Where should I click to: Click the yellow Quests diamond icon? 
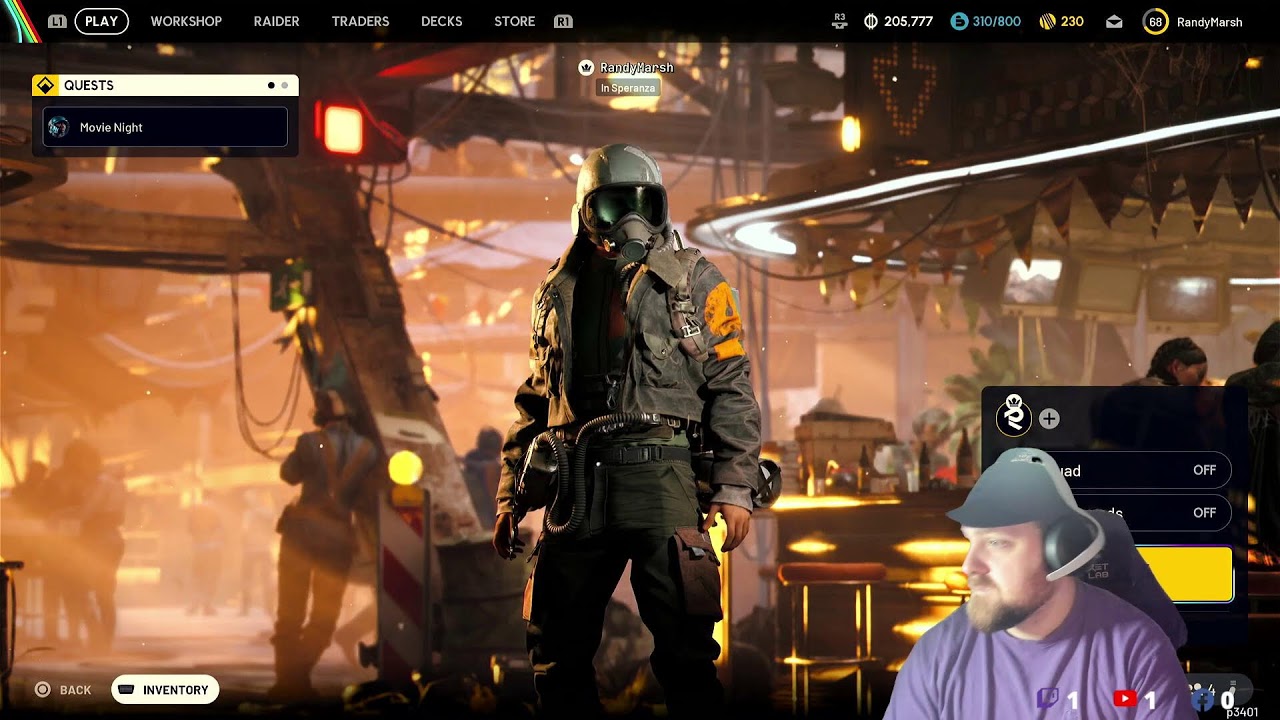pyautogui.click(x=45, y=85)
